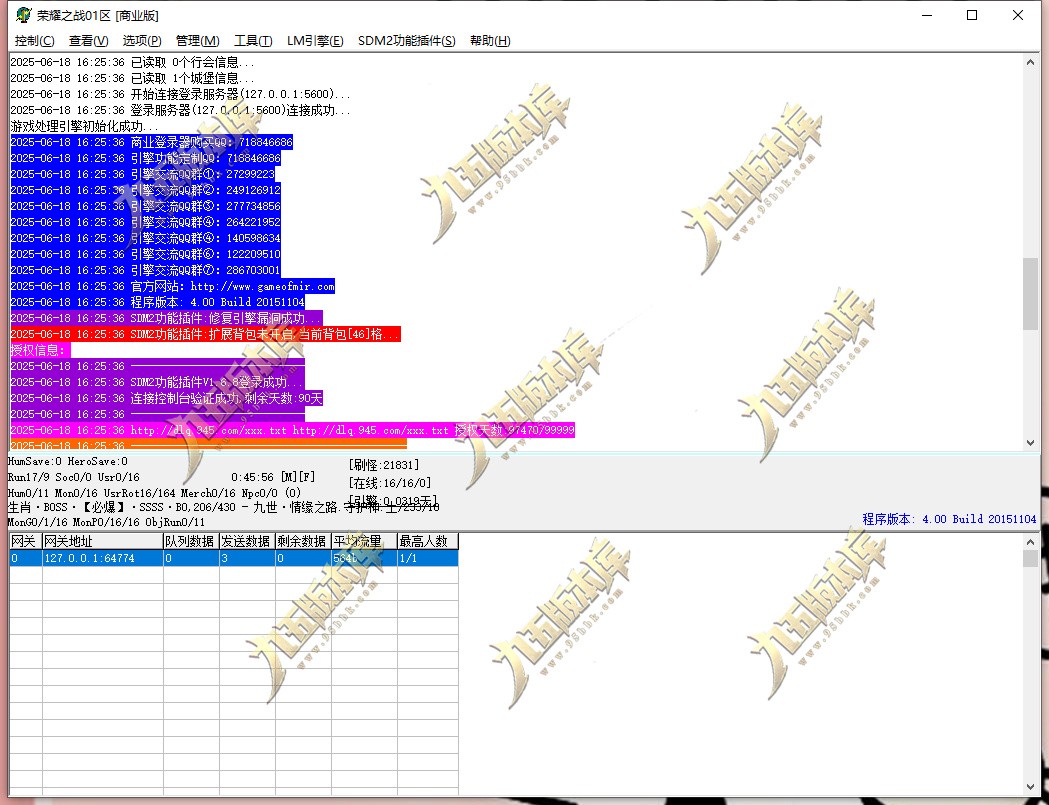Click gateway list scrollbar down arrow

[x=1030, y=787]
